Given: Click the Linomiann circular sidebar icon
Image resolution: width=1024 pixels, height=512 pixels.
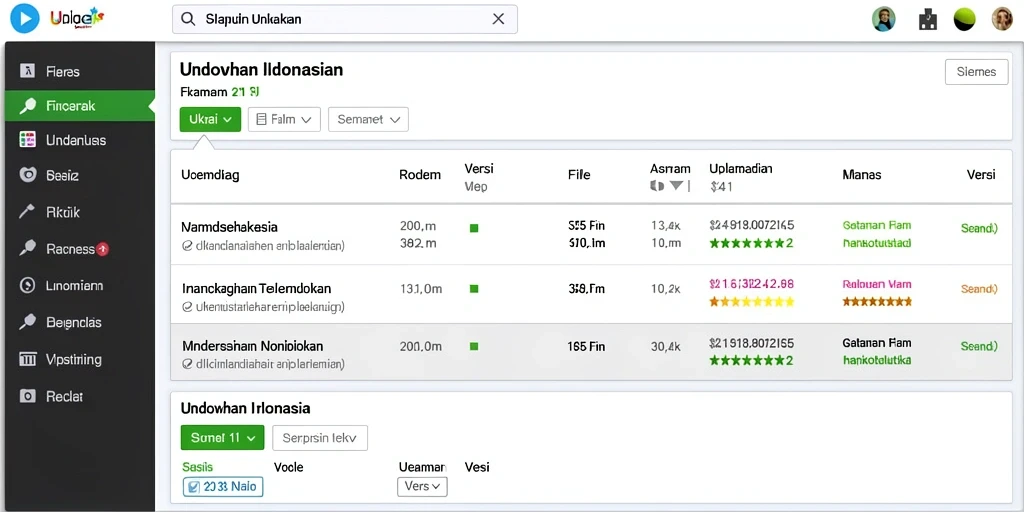Looking at the screenshot, I should click(x=27, y=285).
